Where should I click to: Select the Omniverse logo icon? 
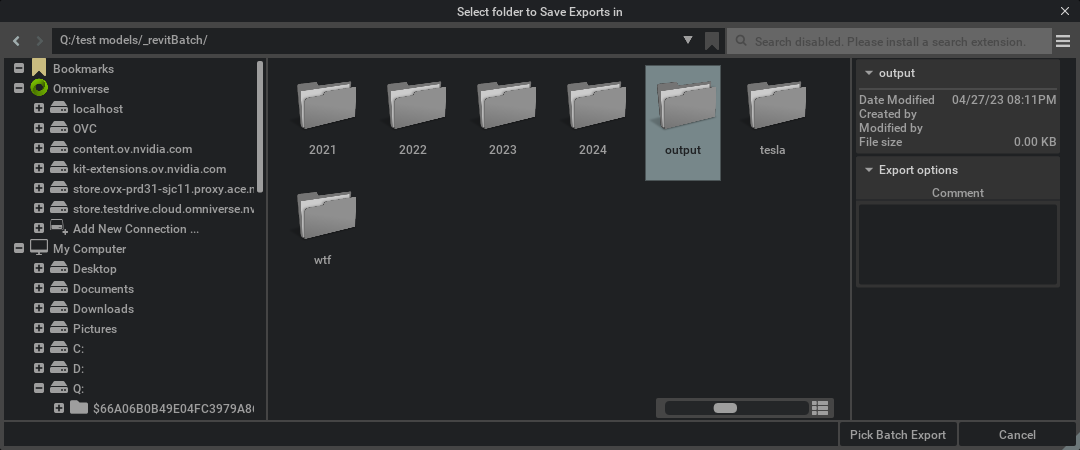(39, 88)
